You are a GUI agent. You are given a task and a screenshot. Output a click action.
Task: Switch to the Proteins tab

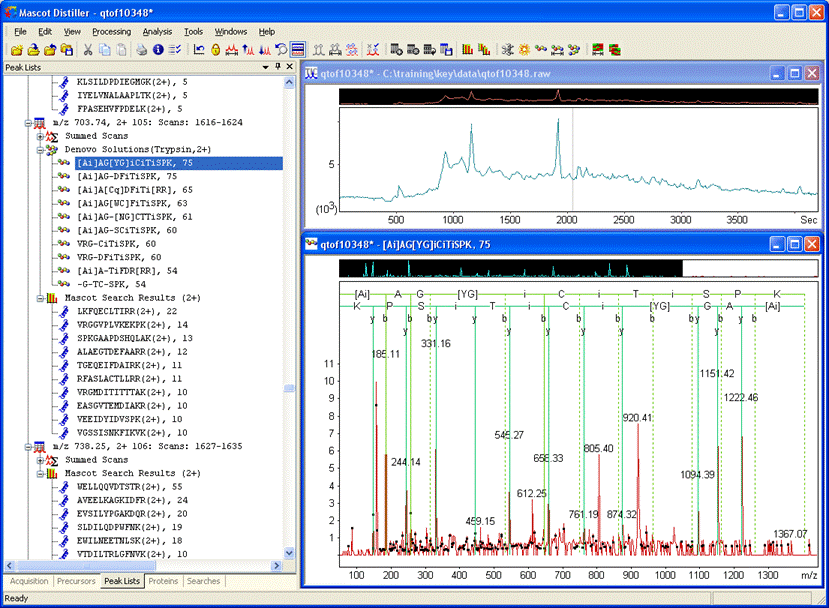coord(163,581)
